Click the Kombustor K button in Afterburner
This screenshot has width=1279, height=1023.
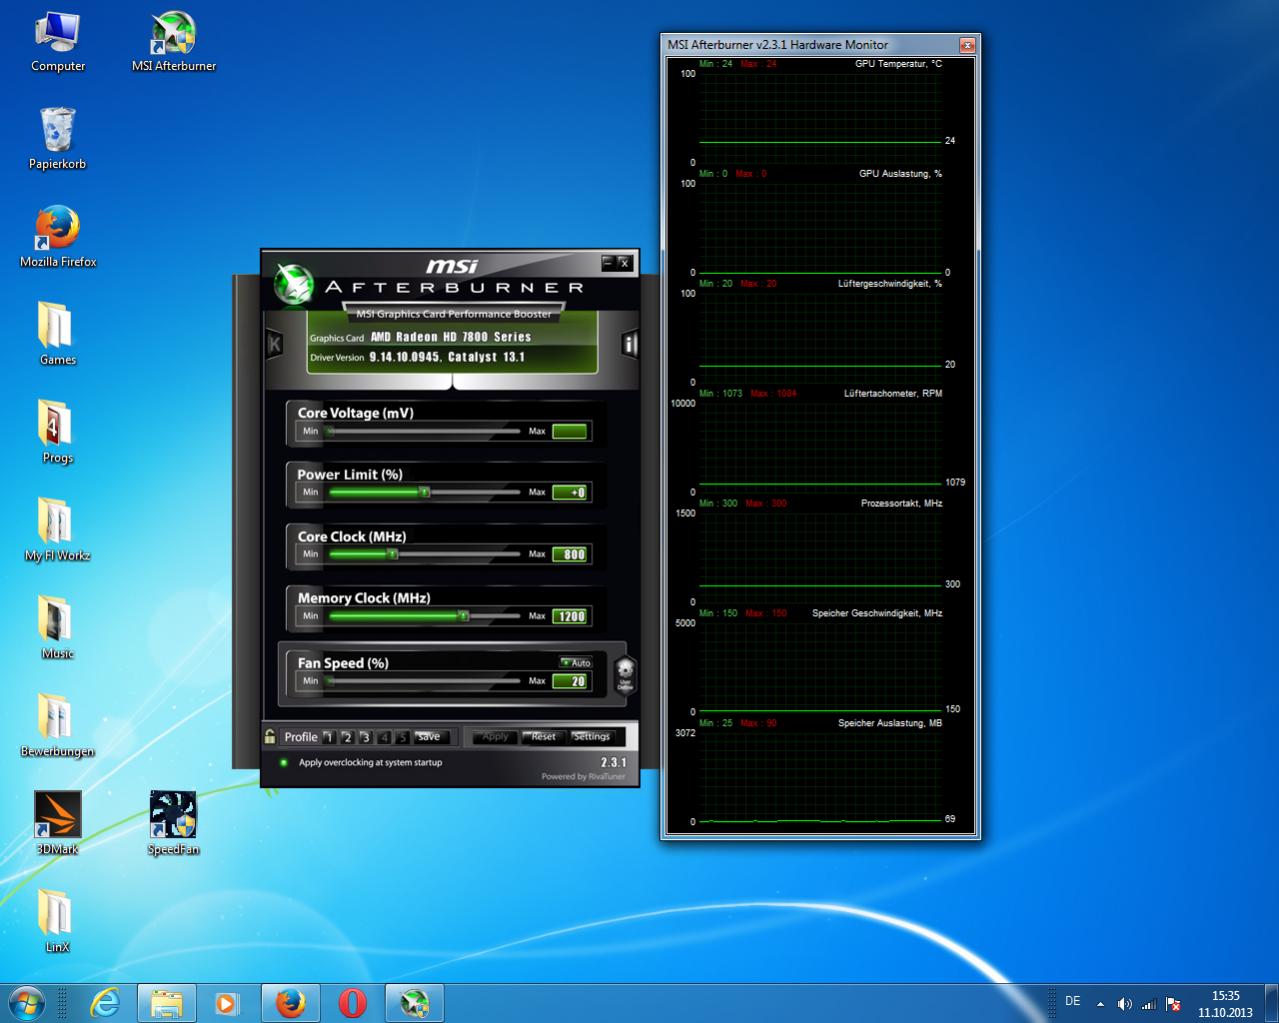274,345
